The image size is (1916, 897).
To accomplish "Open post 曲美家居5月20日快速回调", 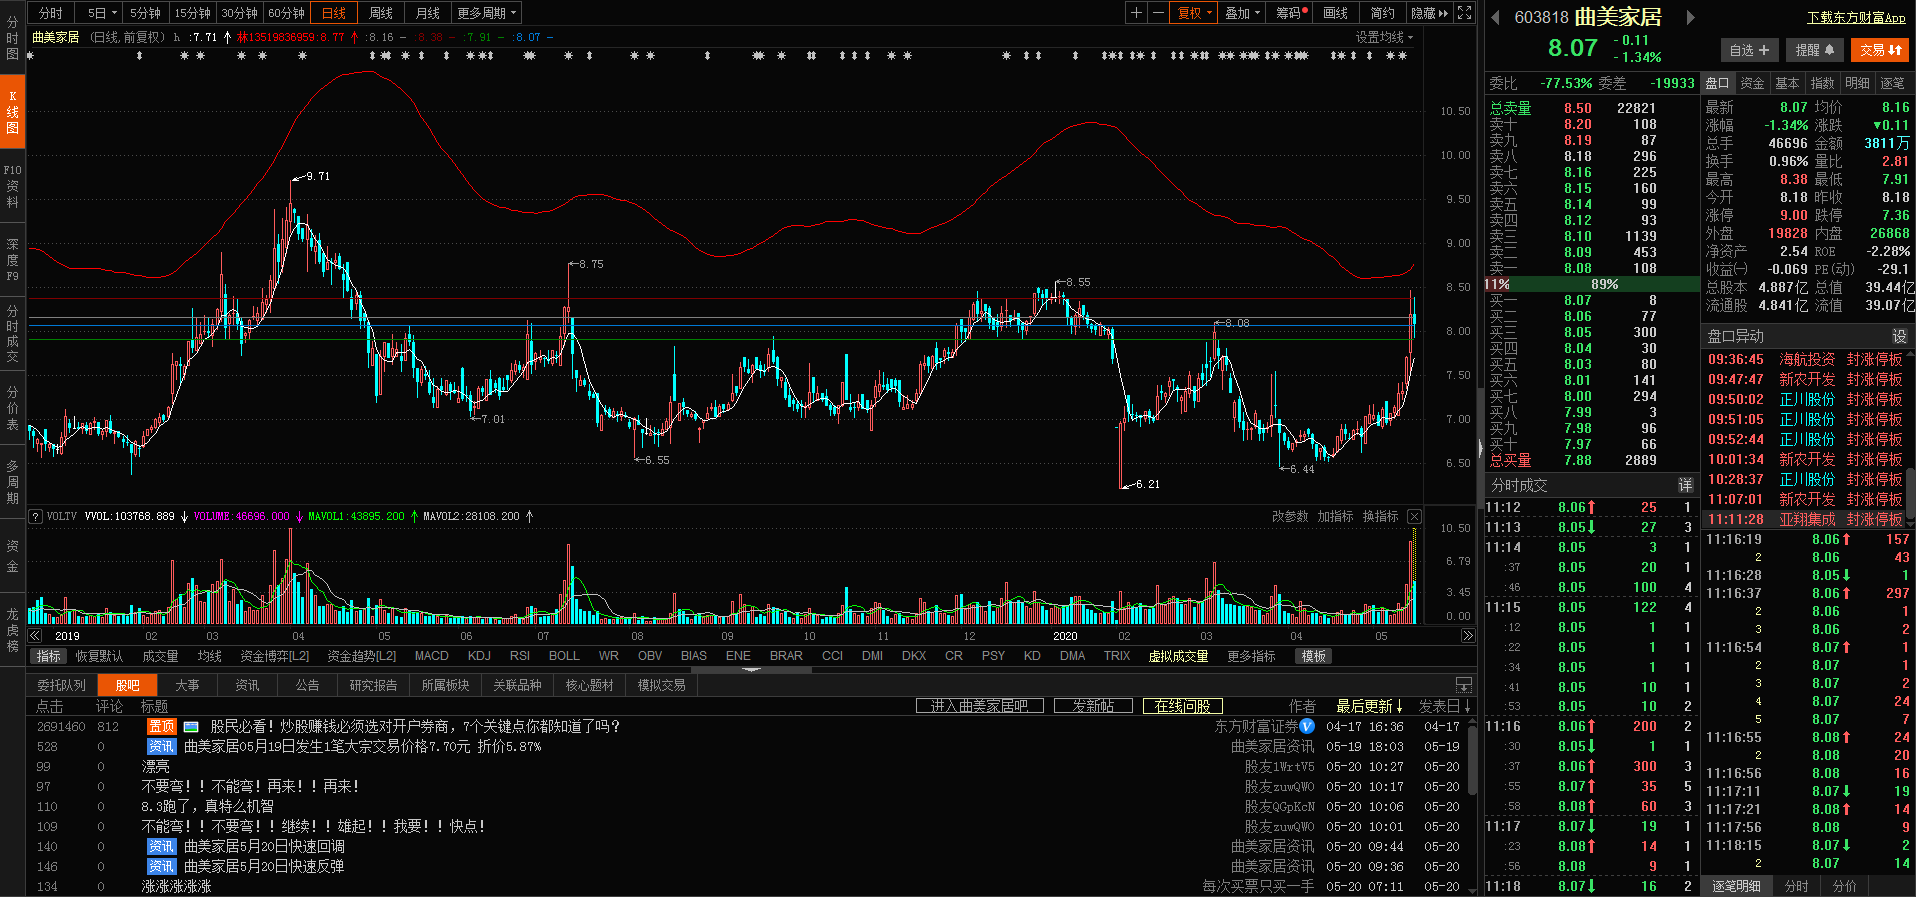I will coord(264,846).
